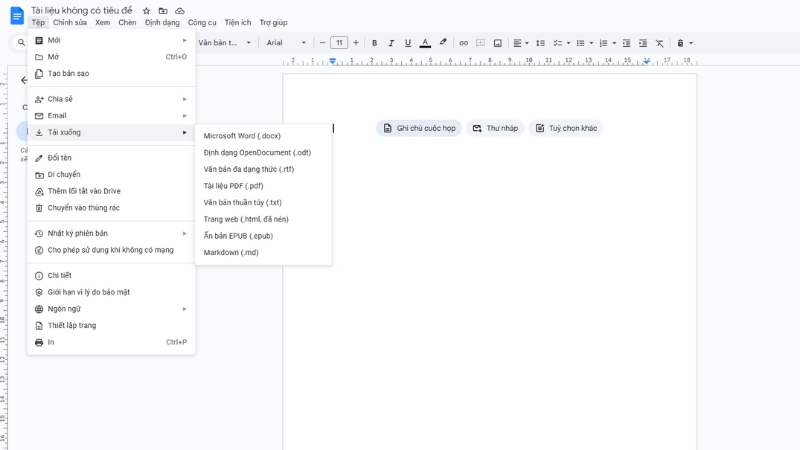Open the Xem menu
The height and width of the screenshot is (450, 800).
[x=103, y=22]
